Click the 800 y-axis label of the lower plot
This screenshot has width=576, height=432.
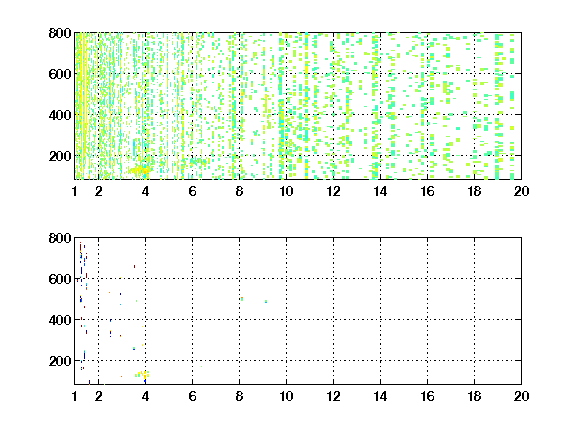coord(60,238)
